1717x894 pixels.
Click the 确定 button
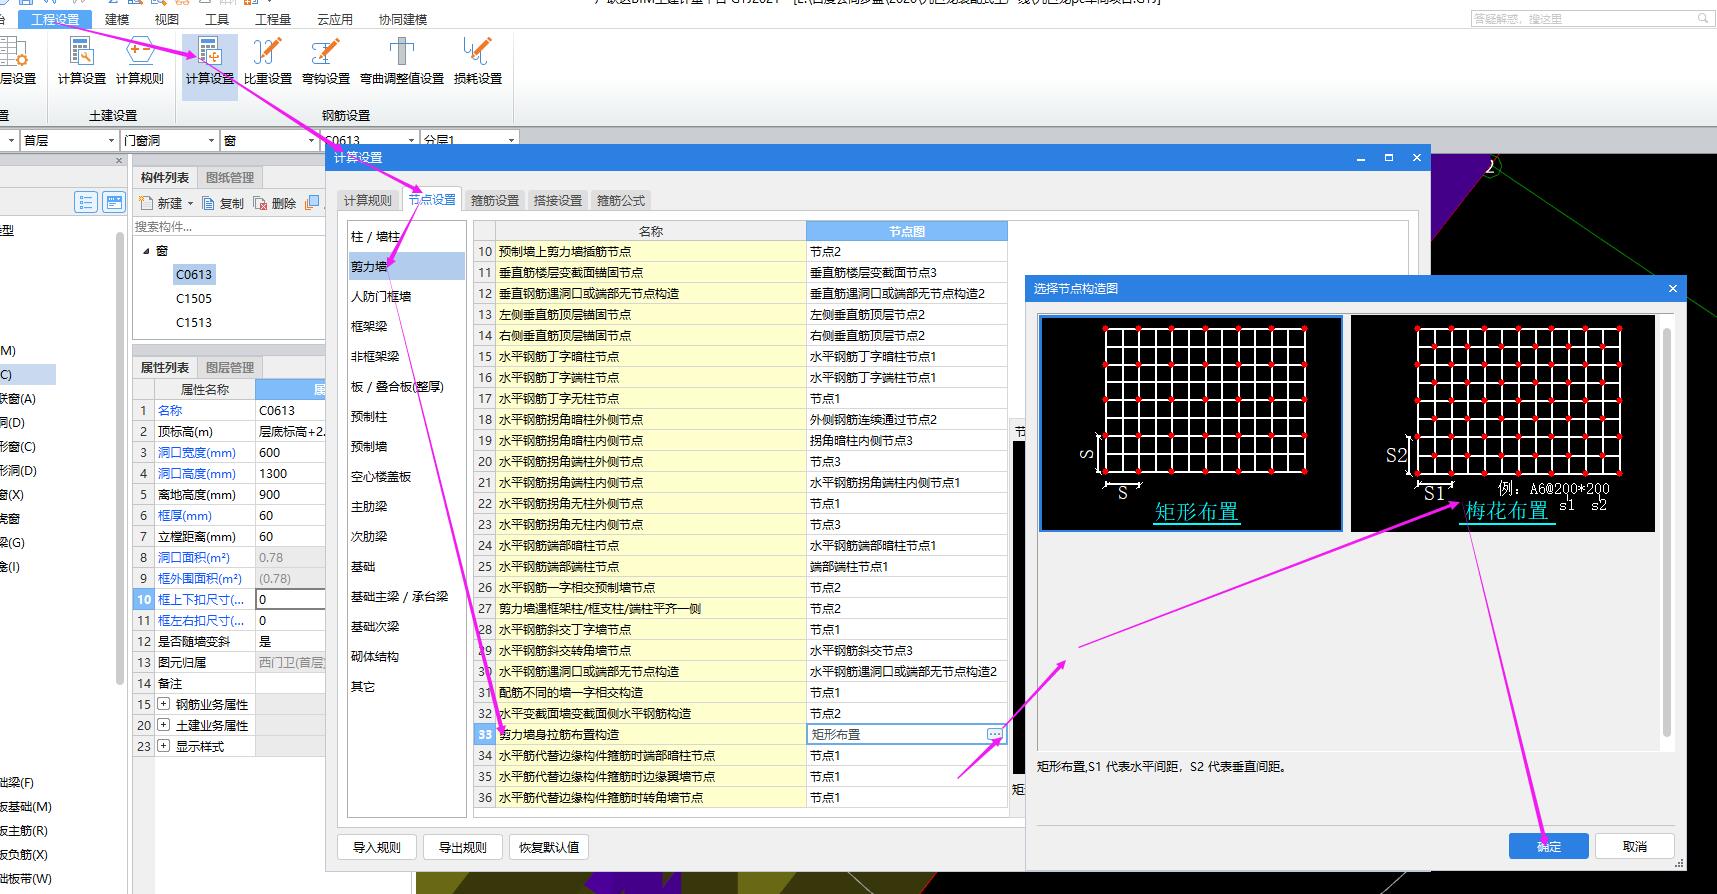[x=1548, y=846]
